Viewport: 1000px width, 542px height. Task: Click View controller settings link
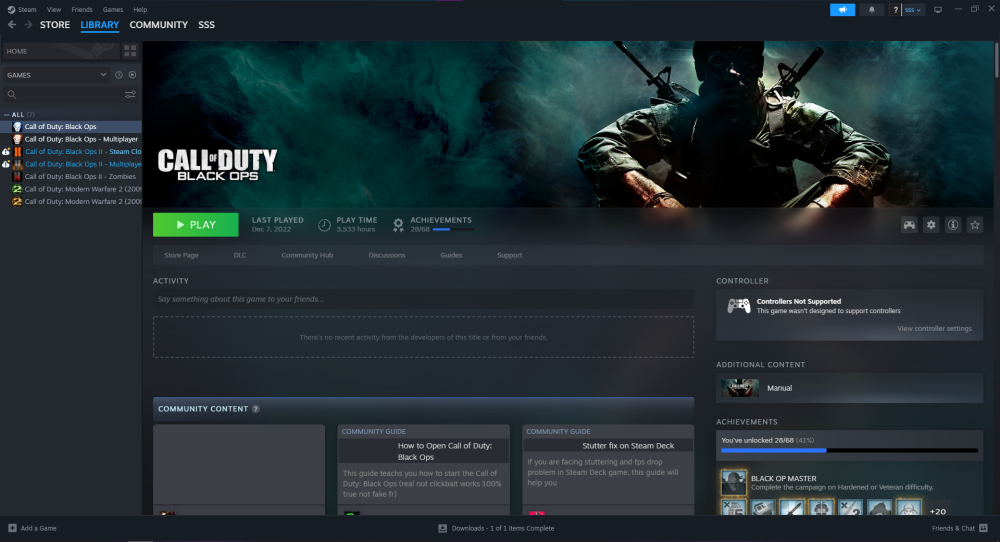tap(933, 329)
